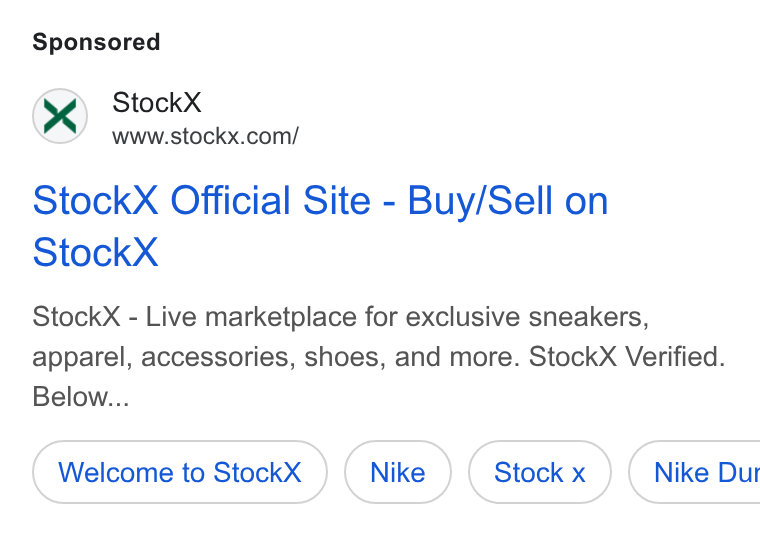
Task: Click the word sneakers in the ad description
Action: (x=588, y=317)
